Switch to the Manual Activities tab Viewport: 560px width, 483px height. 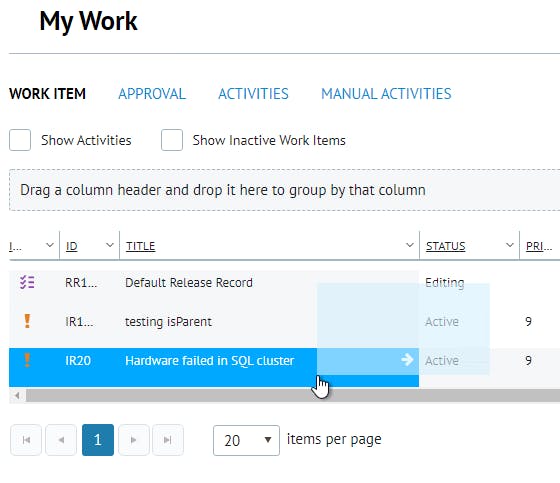click(x=386, y=94)
